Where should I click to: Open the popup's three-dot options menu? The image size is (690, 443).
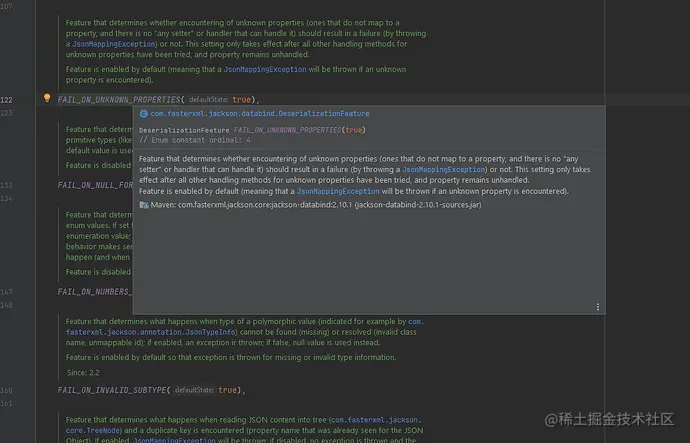[x=598, y=307]
